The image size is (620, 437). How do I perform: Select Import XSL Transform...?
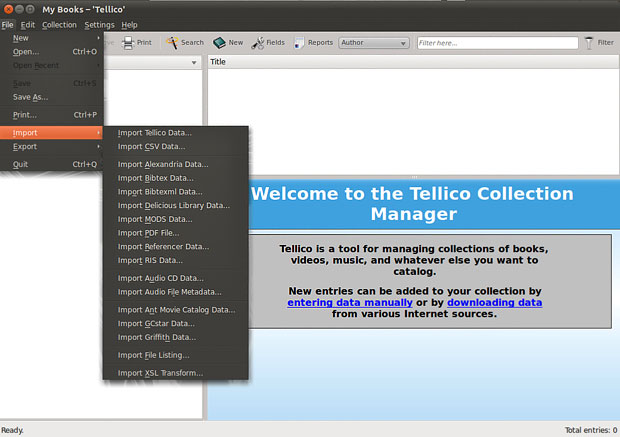(x=176, y=373)
